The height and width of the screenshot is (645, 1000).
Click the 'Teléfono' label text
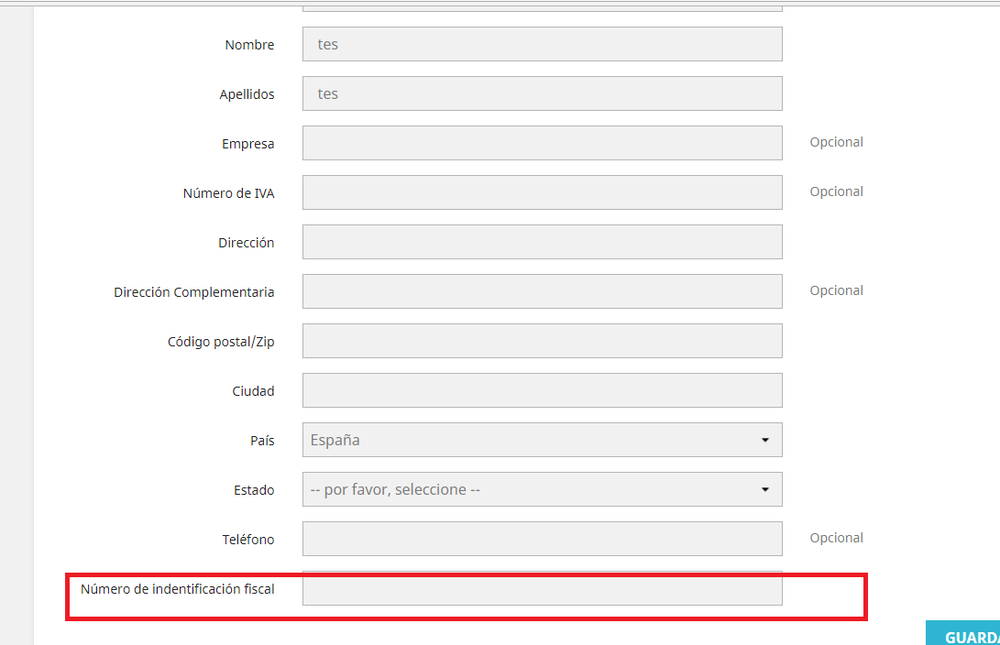click(248, 540)
